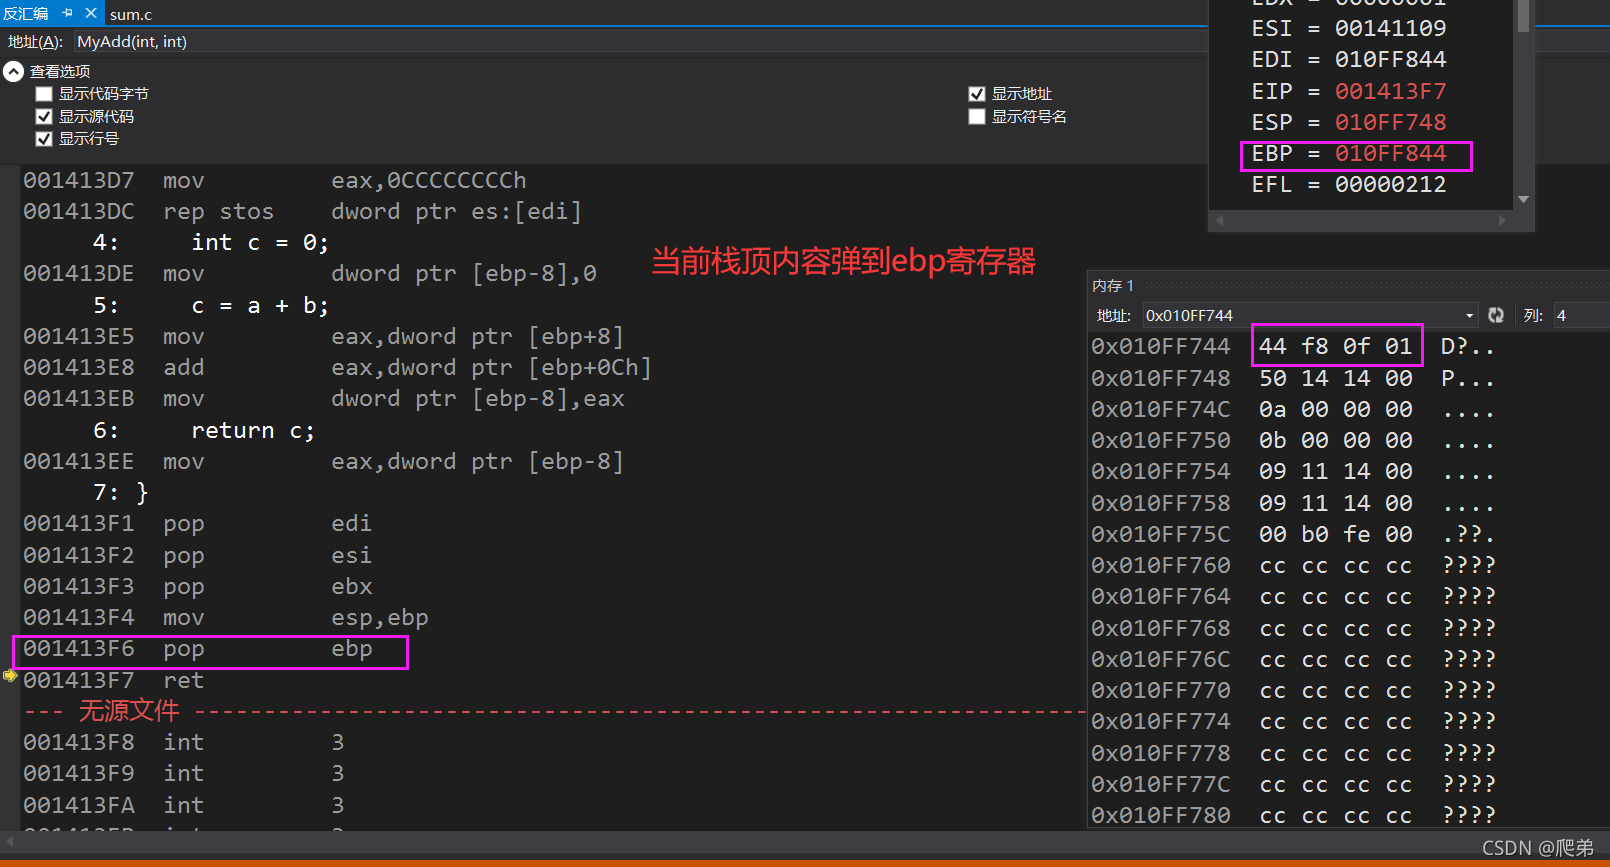Select the EIP = 001413F7 register line
This screenshot has height=867, width=1610.
pos(1349,91)
